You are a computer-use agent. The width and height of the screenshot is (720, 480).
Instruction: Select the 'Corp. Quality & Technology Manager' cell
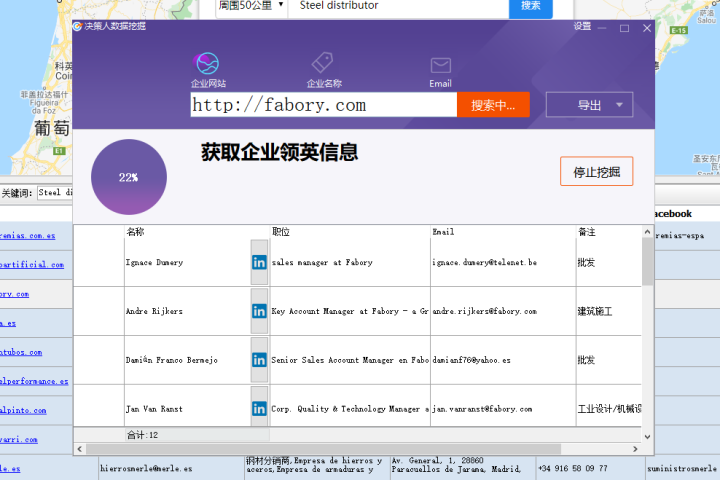point(350,408)
